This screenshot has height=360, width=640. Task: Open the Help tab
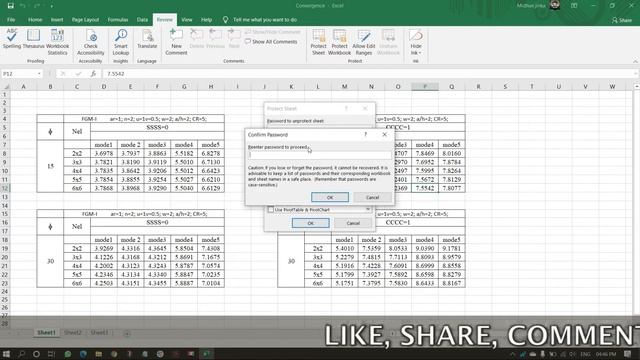click(x=207, y=20)
